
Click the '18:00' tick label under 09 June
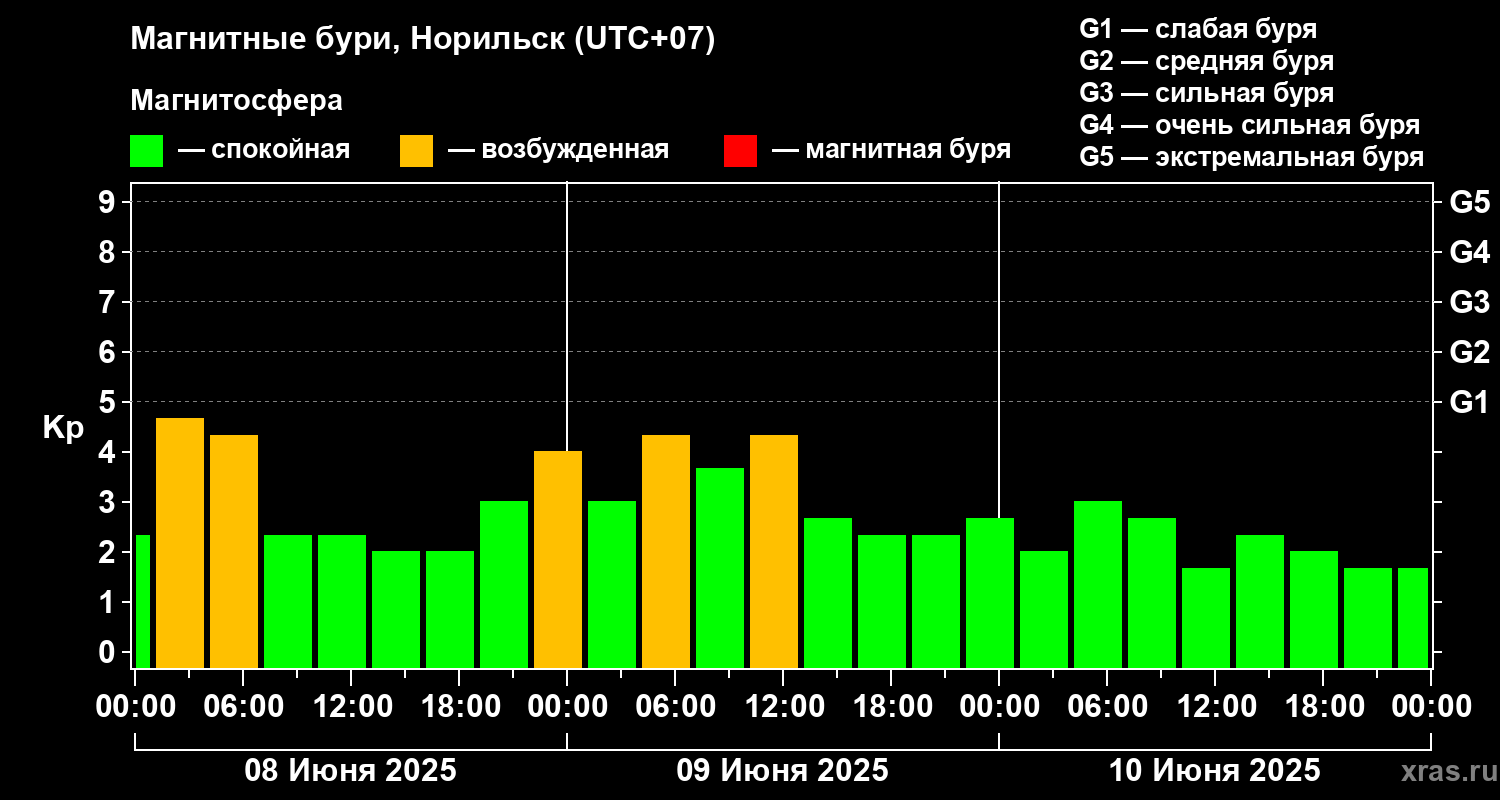[891, 707]
